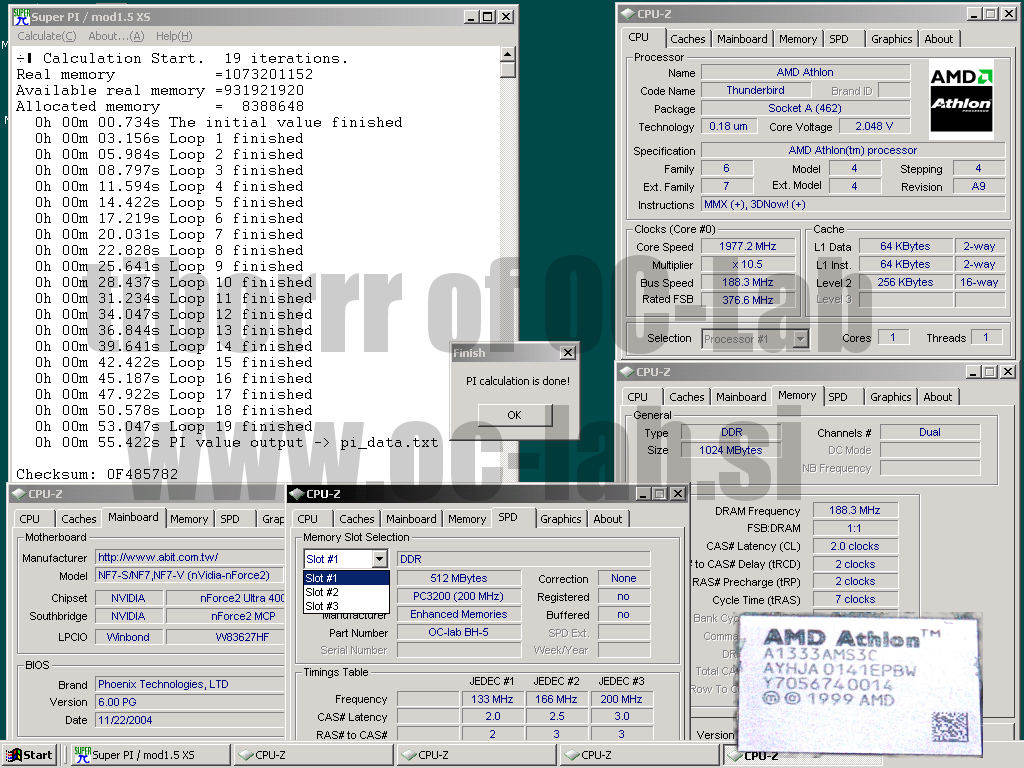
Task: Click the AMD Athlon chip photo
Action: click(x=859, y=686)
